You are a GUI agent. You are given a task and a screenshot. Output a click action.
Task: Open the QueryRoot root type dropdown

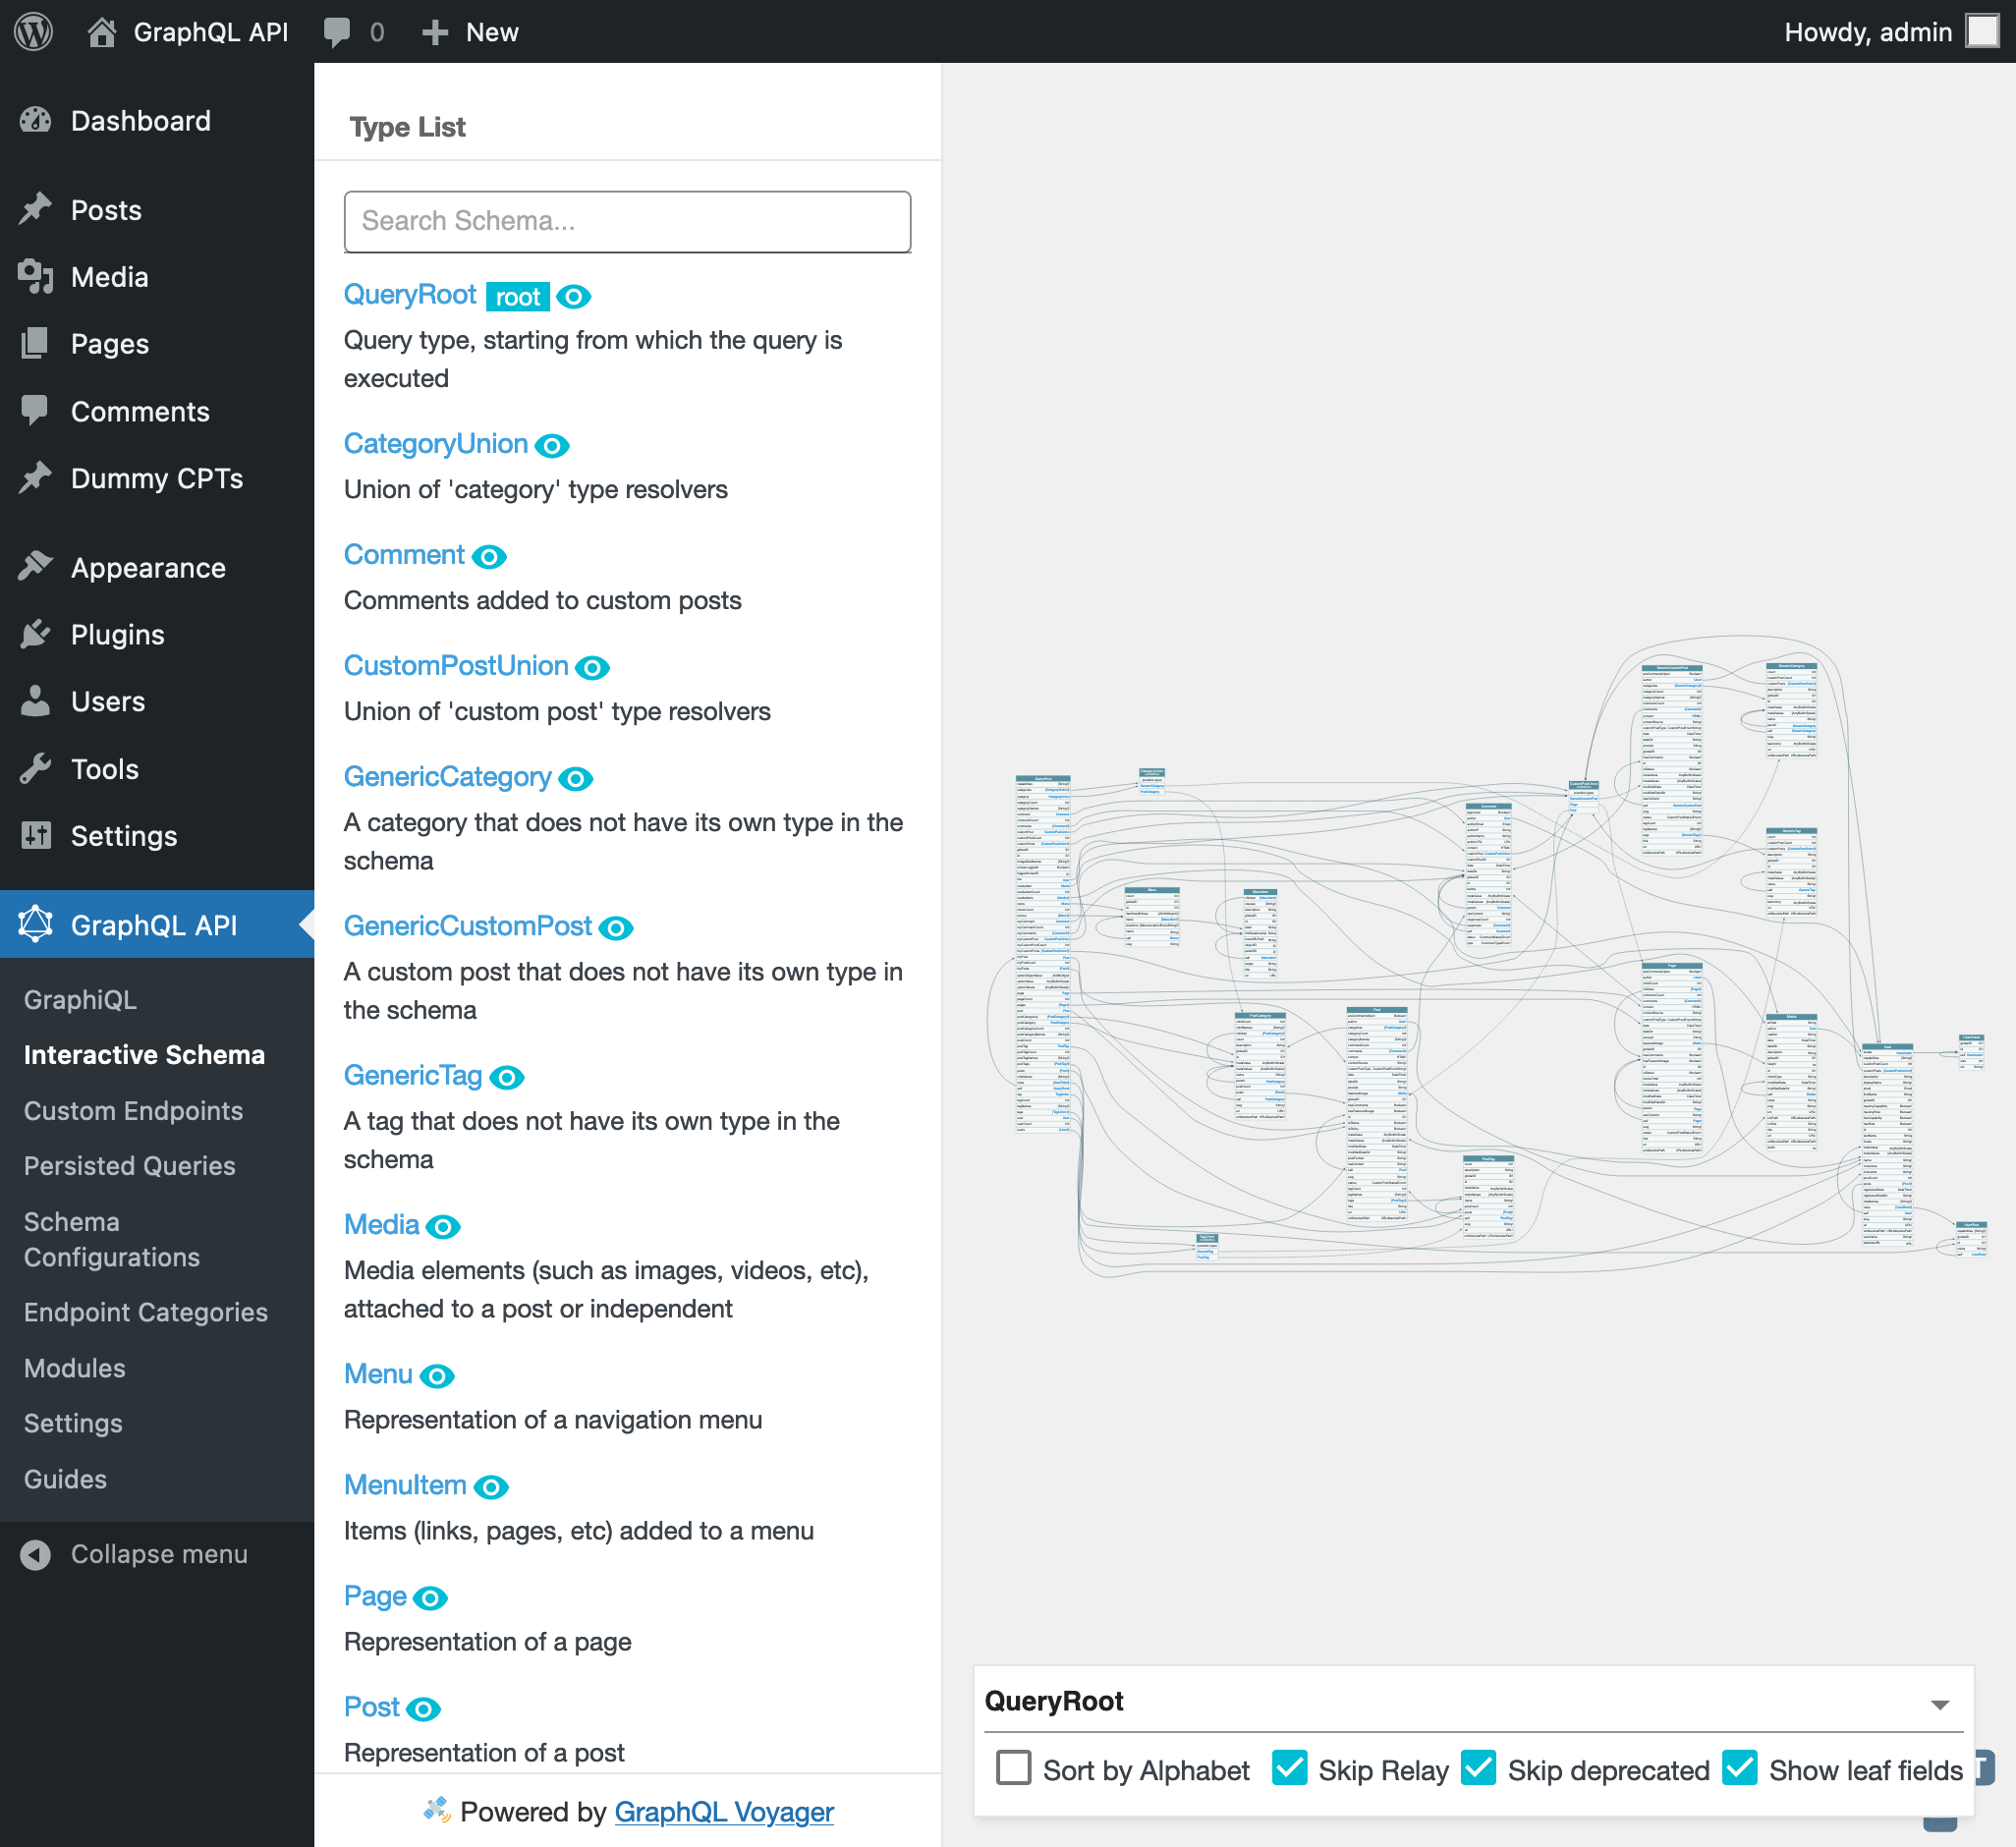pos(1939,1704)
